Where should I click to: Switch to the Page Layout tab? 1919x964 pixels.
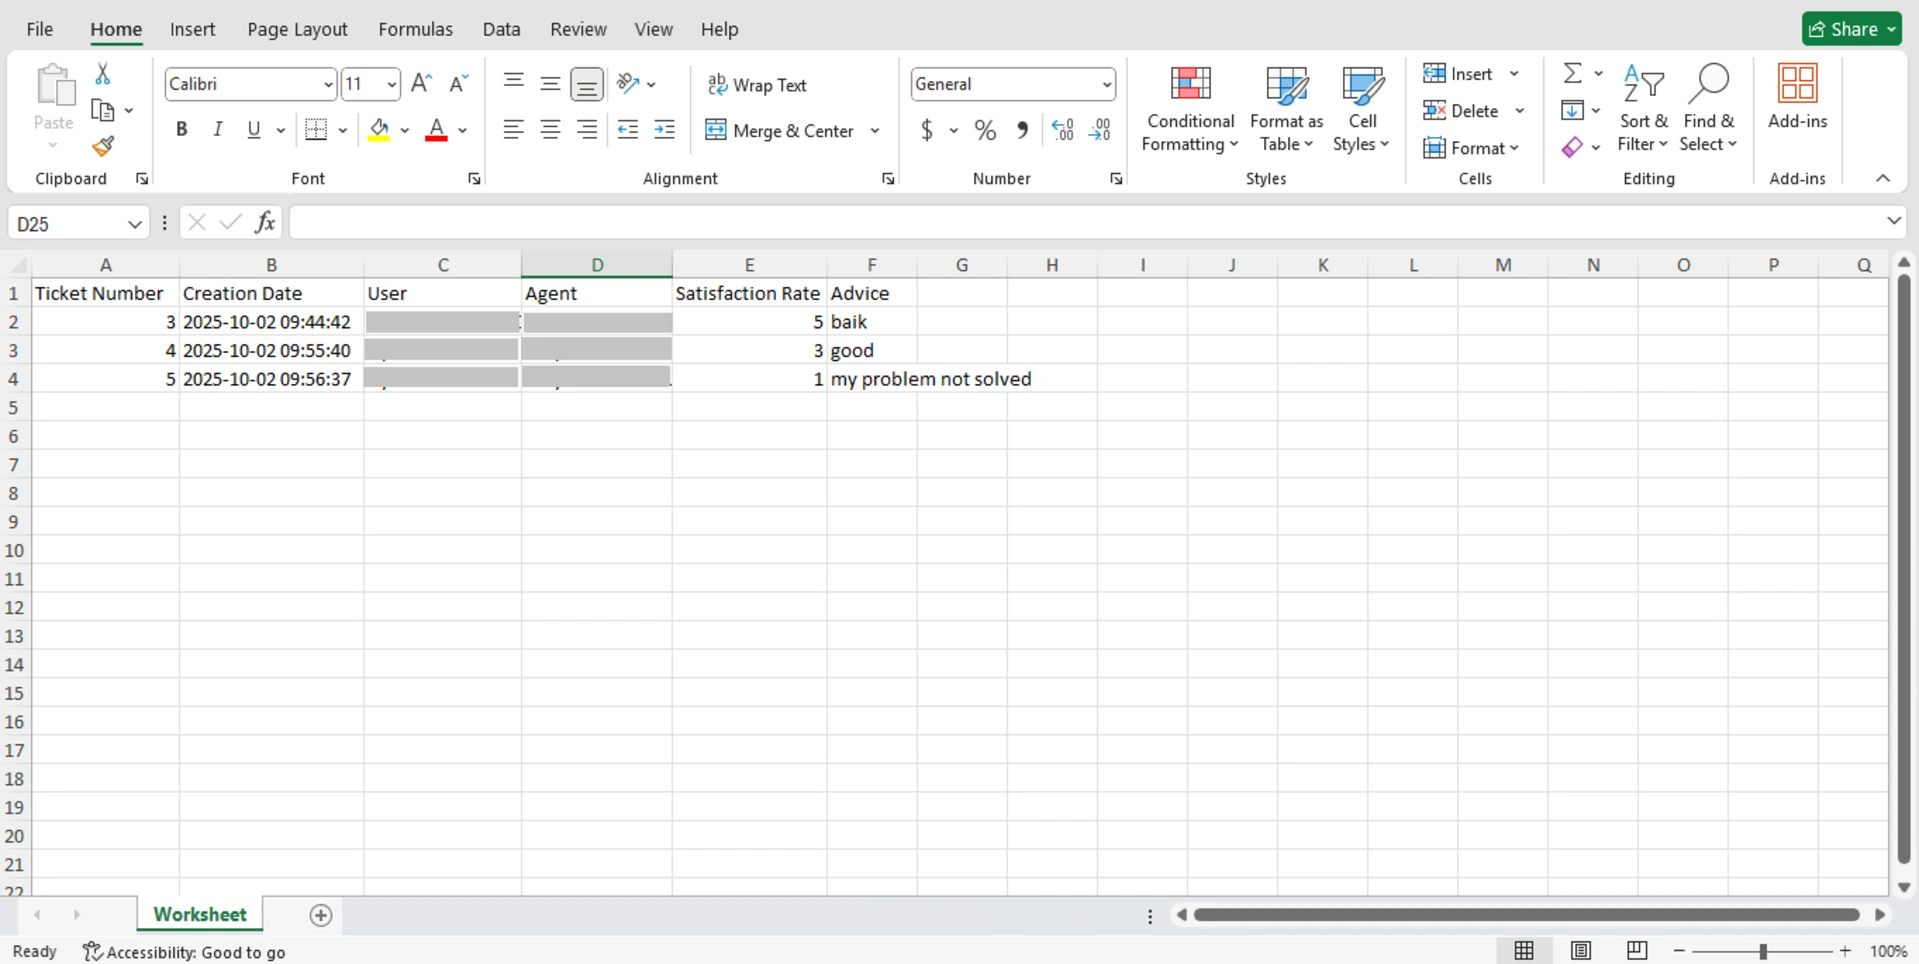coord(297,29)
